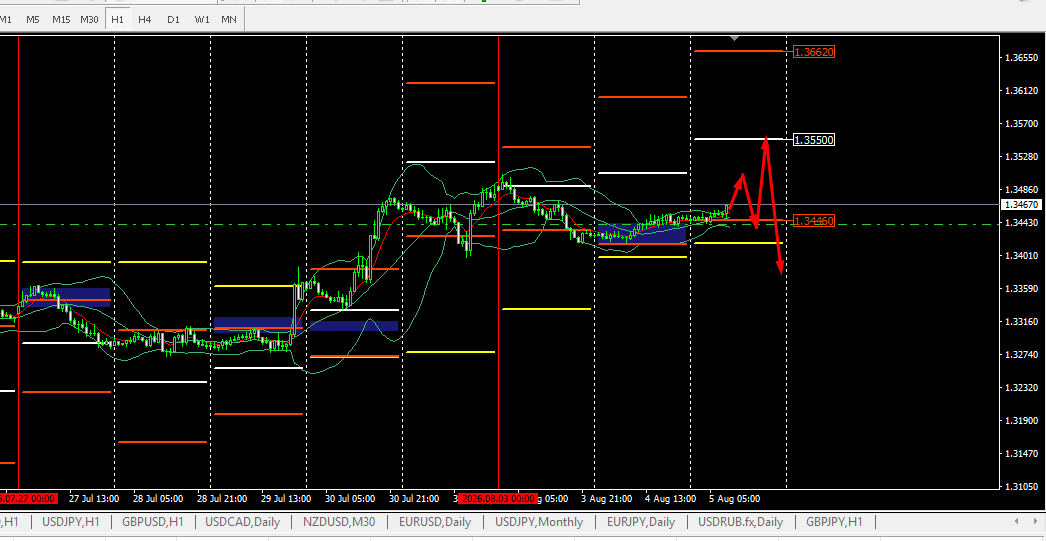Switch to GBPJPY,H1 chart tab
This screenshot has height=541, width=1046.
[834, 522]
